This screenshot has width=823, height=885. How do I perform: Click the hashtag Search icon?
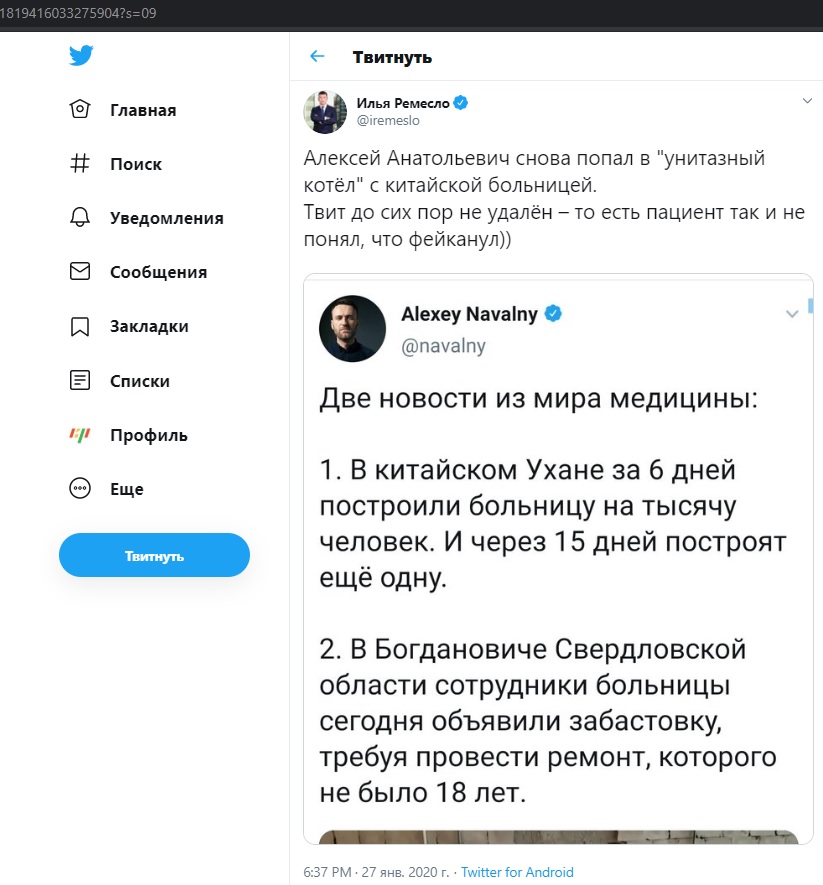tap(80, 164)
